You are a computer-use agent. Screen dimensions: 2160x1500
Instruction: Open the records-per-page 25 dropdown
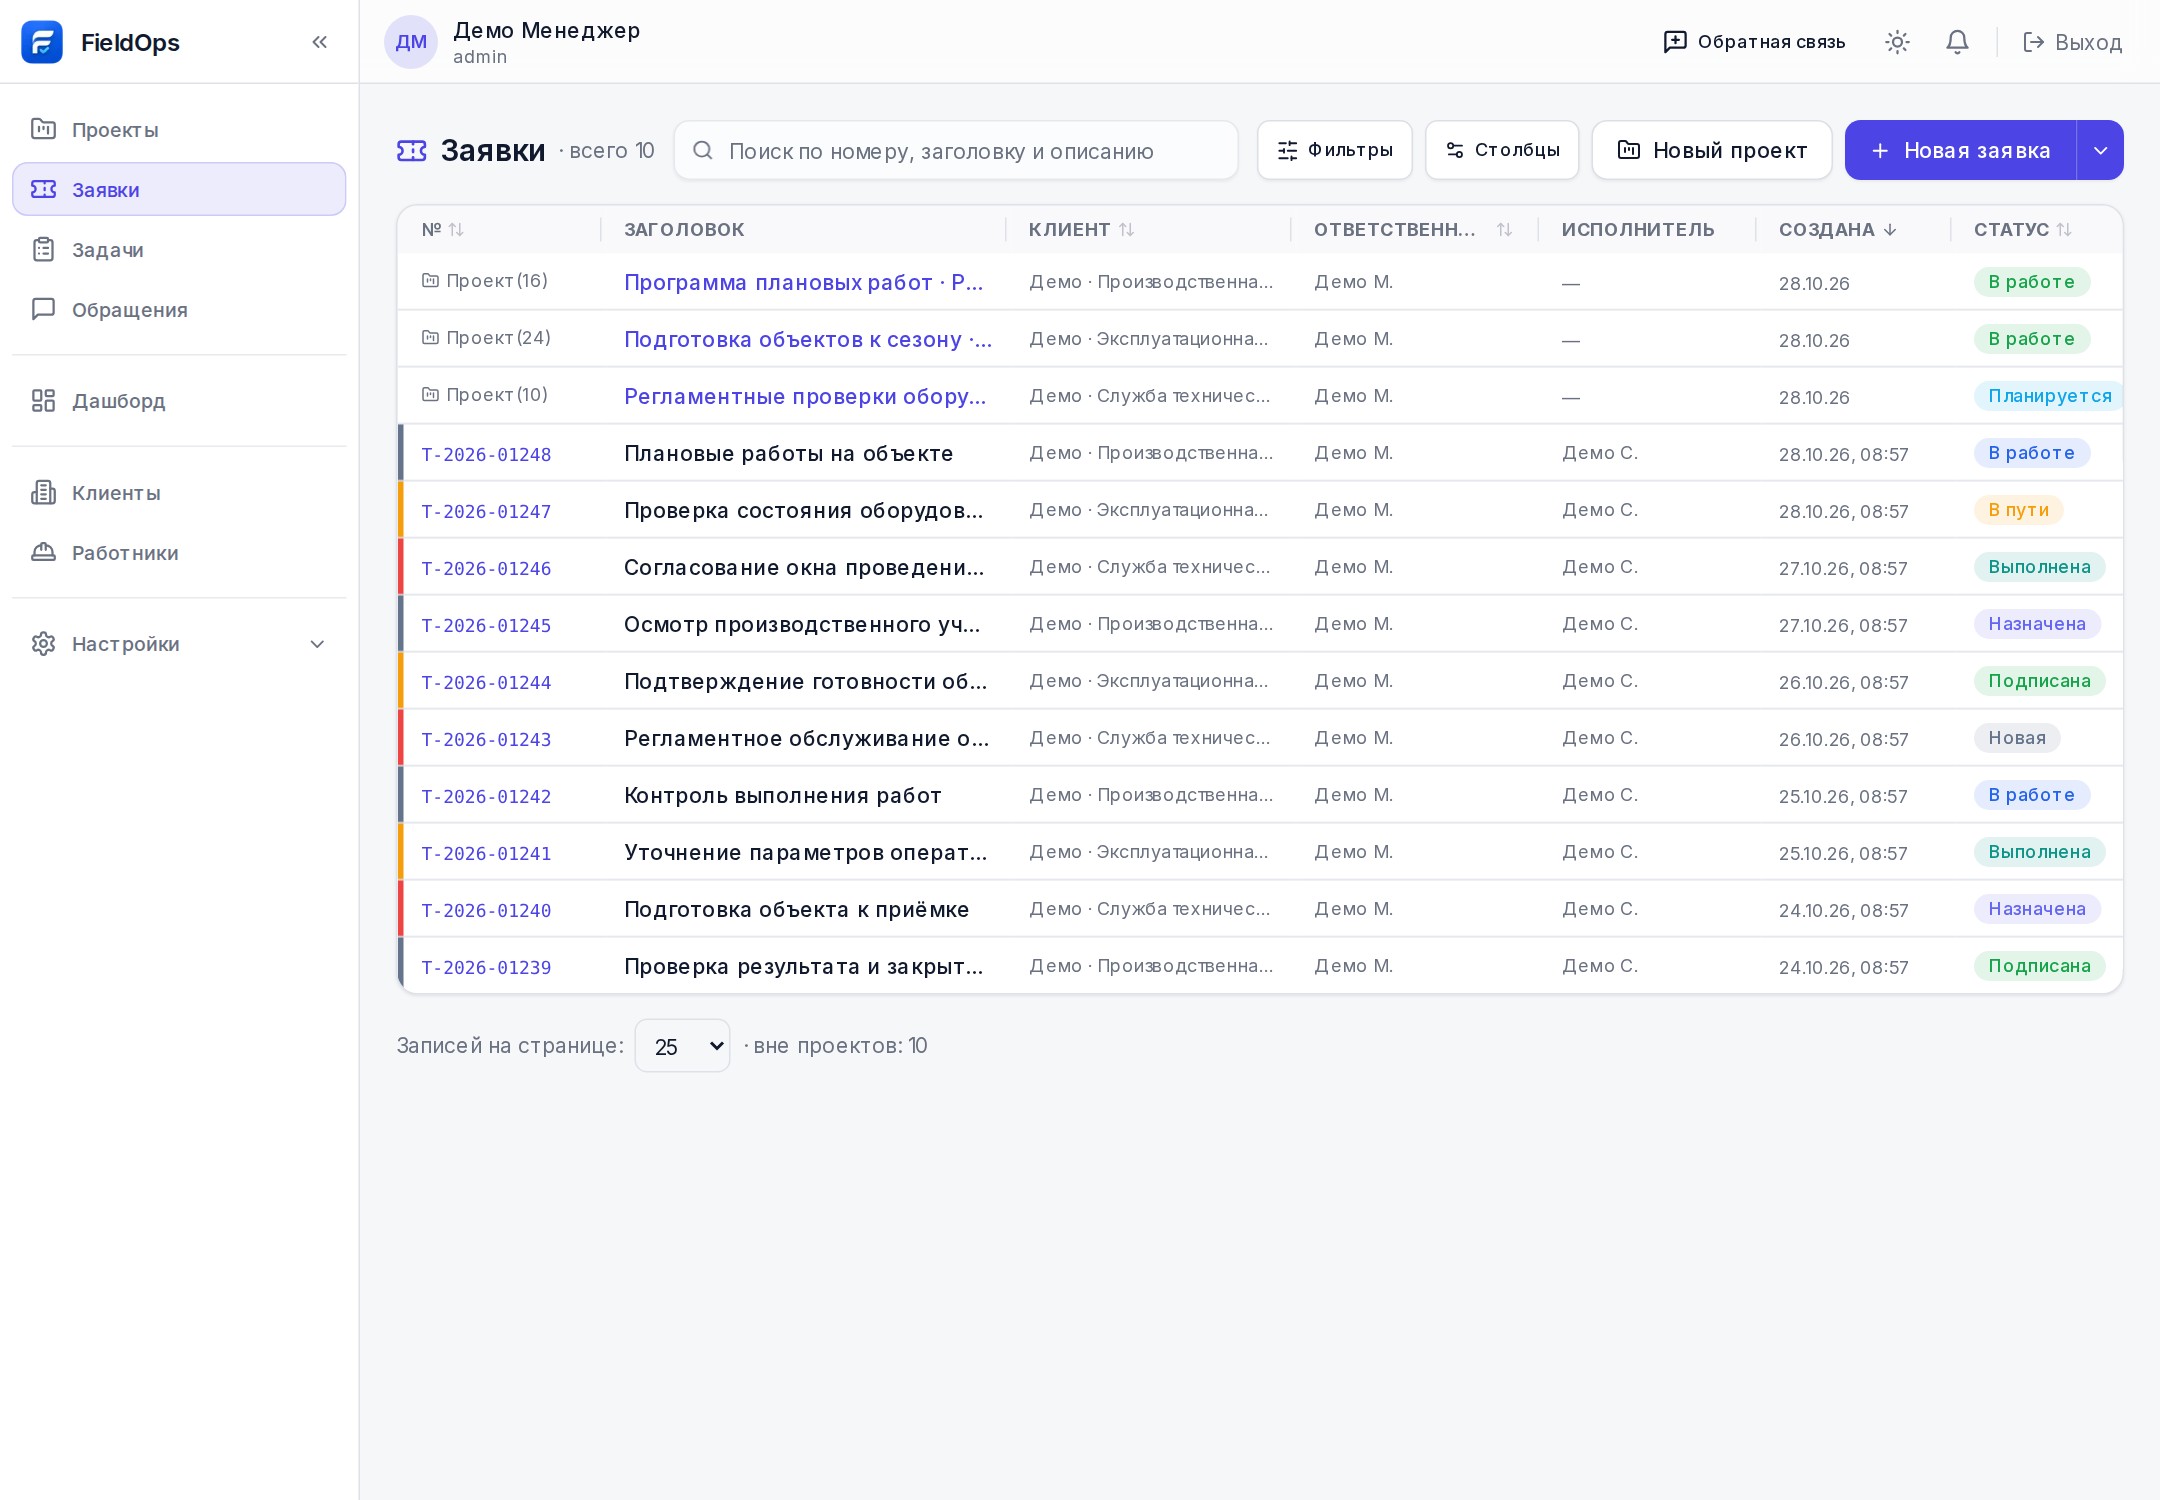point(682,1046)
